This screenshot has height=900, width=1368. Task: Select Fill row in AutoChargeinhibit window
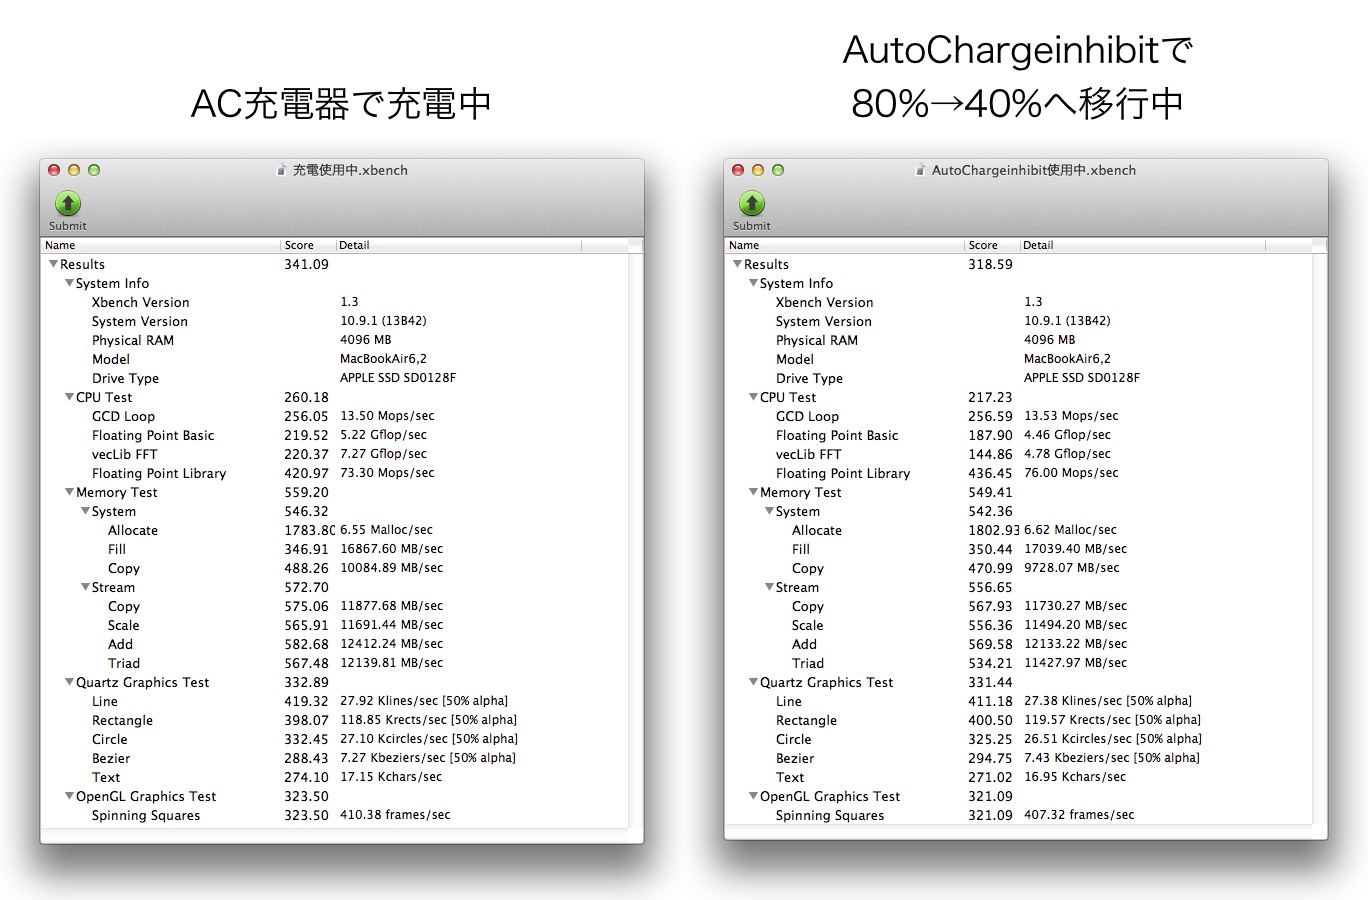(x=1019, y=549)
